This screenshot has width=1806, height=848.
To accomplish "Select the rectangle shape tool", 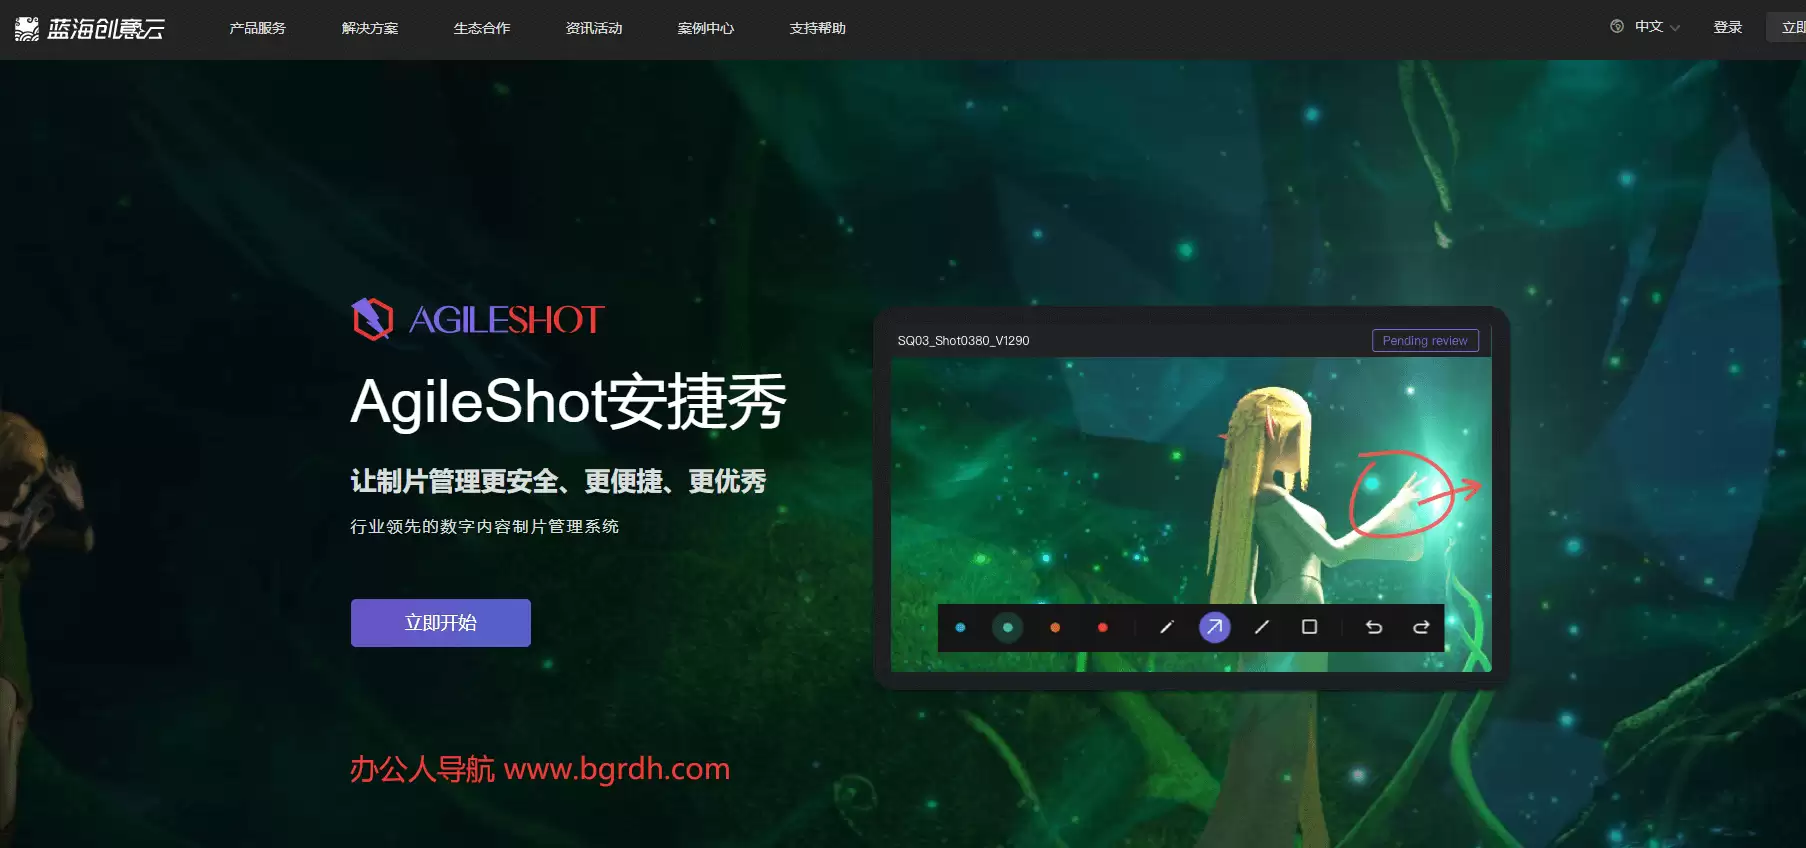I will (1309, 628).
